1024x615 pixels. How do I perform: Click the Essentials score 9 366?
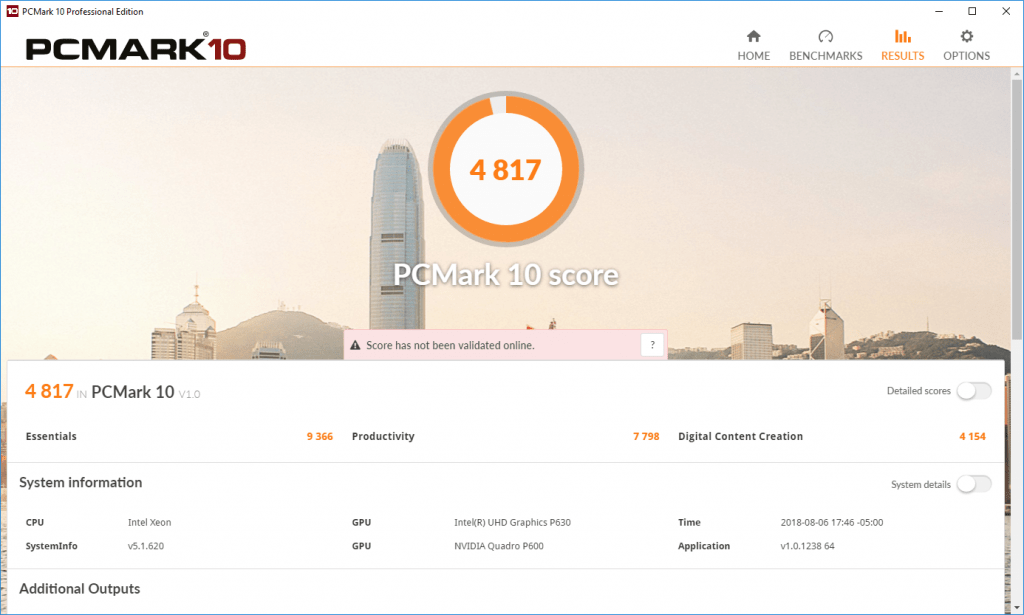coord(319,436)
